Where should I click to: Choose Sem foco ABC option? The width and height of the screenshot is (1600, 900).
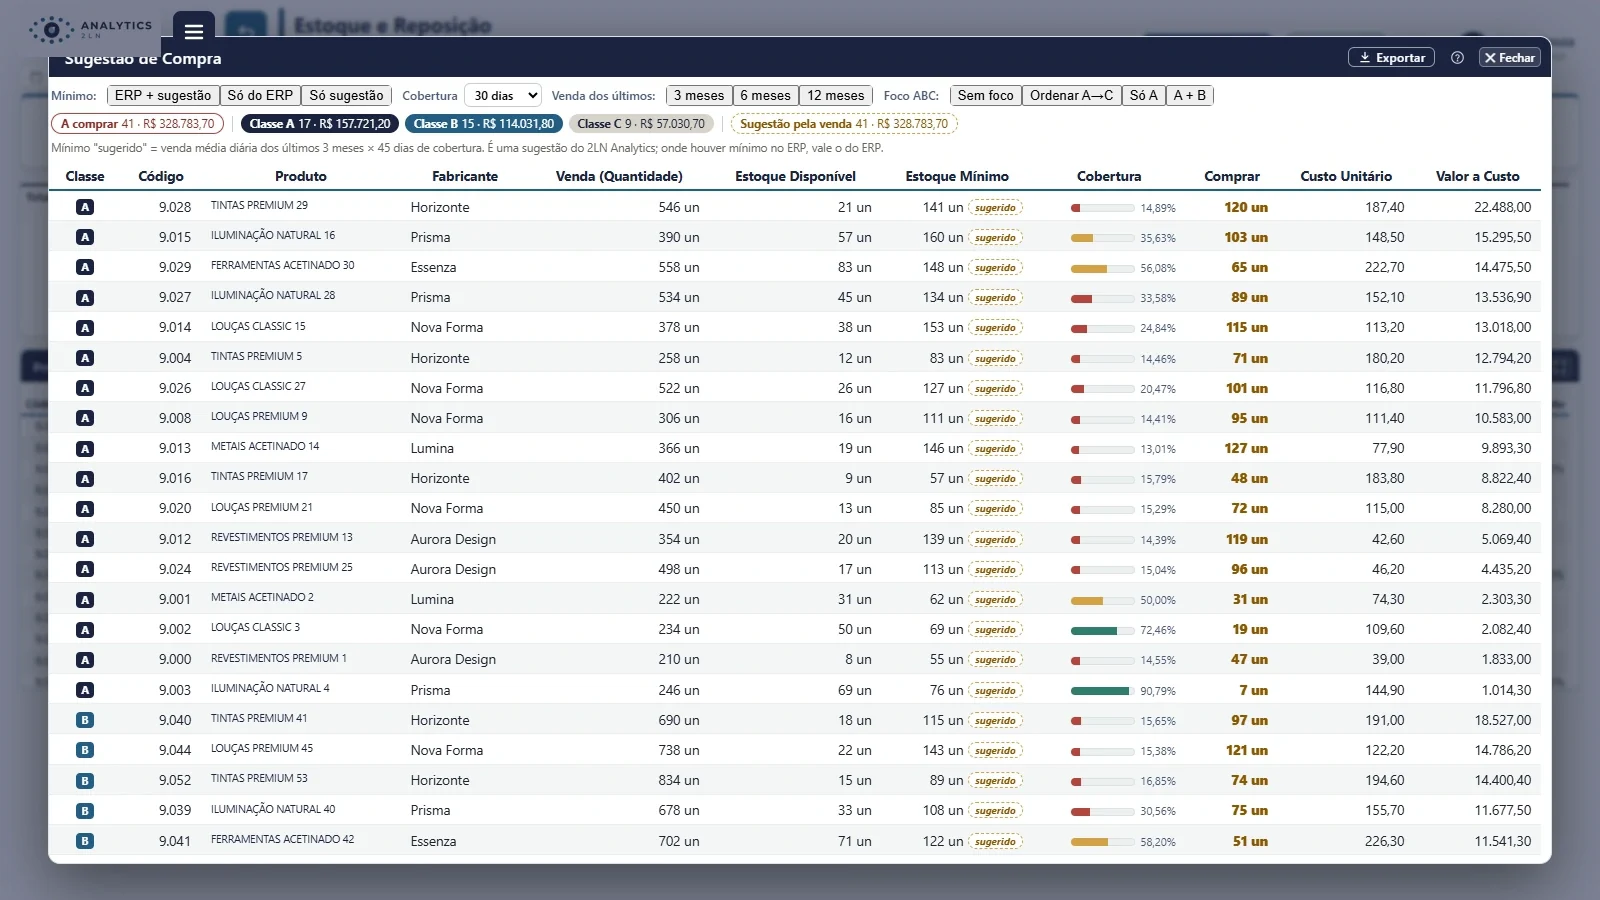(986, 96)
